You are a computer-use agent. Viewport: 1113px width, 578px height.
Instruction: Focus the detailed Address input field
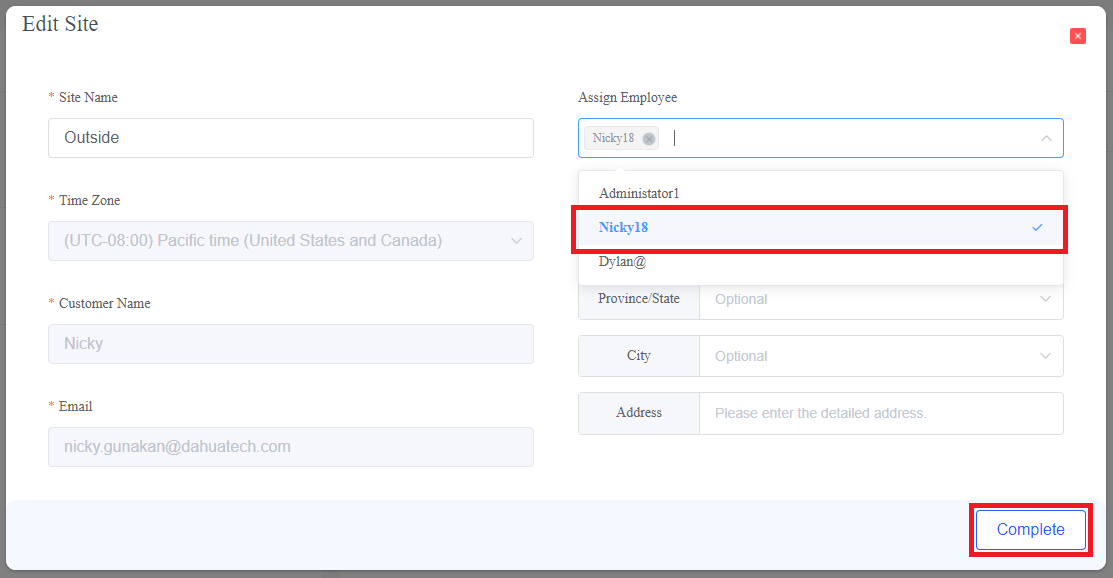[x=880, y=413]
